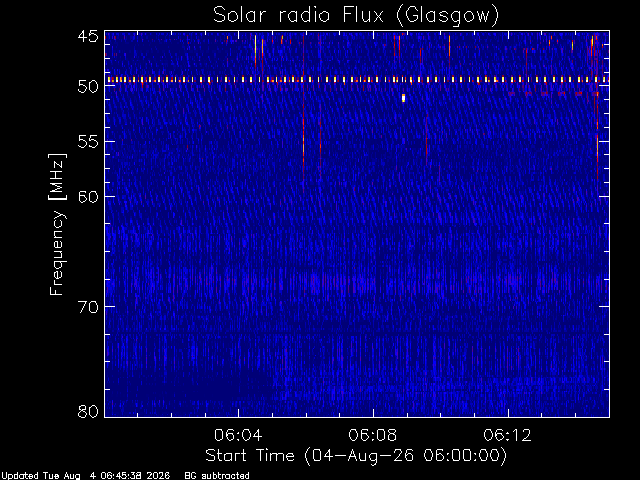640x480 pixels.
Task: Click the 06:08 time axis label
Action: click(x=373, y=435)
